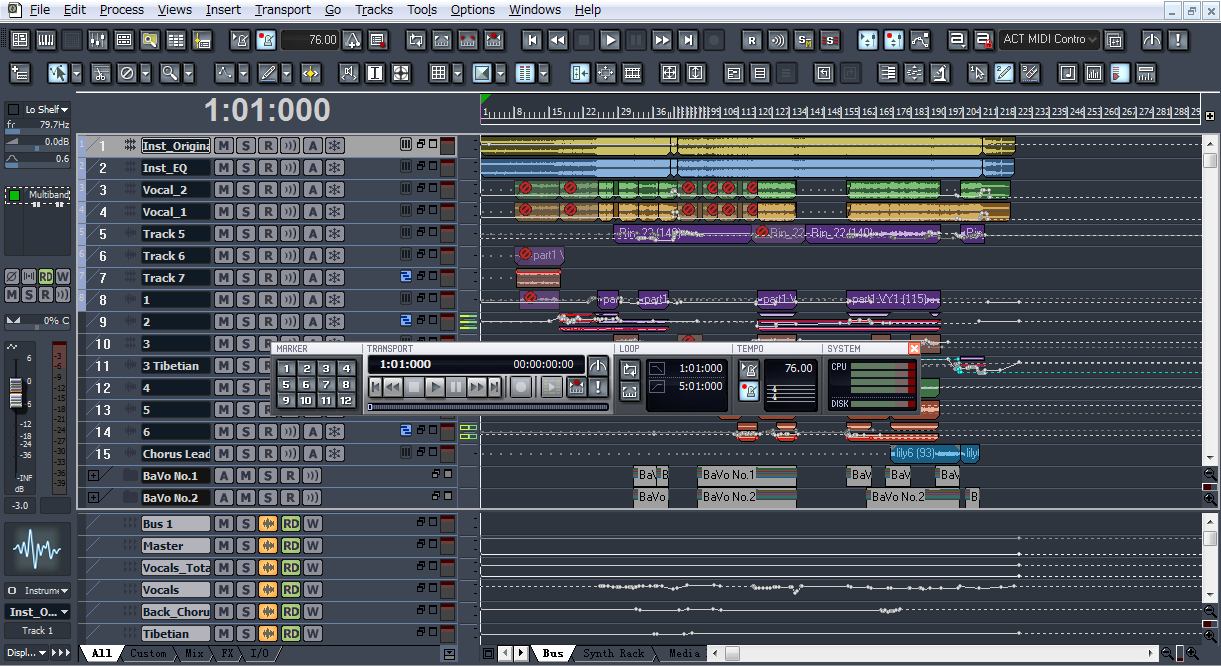Click Record in the floating transport panel
Viewport: 1221px width, 666px height.
pos(521,387)
